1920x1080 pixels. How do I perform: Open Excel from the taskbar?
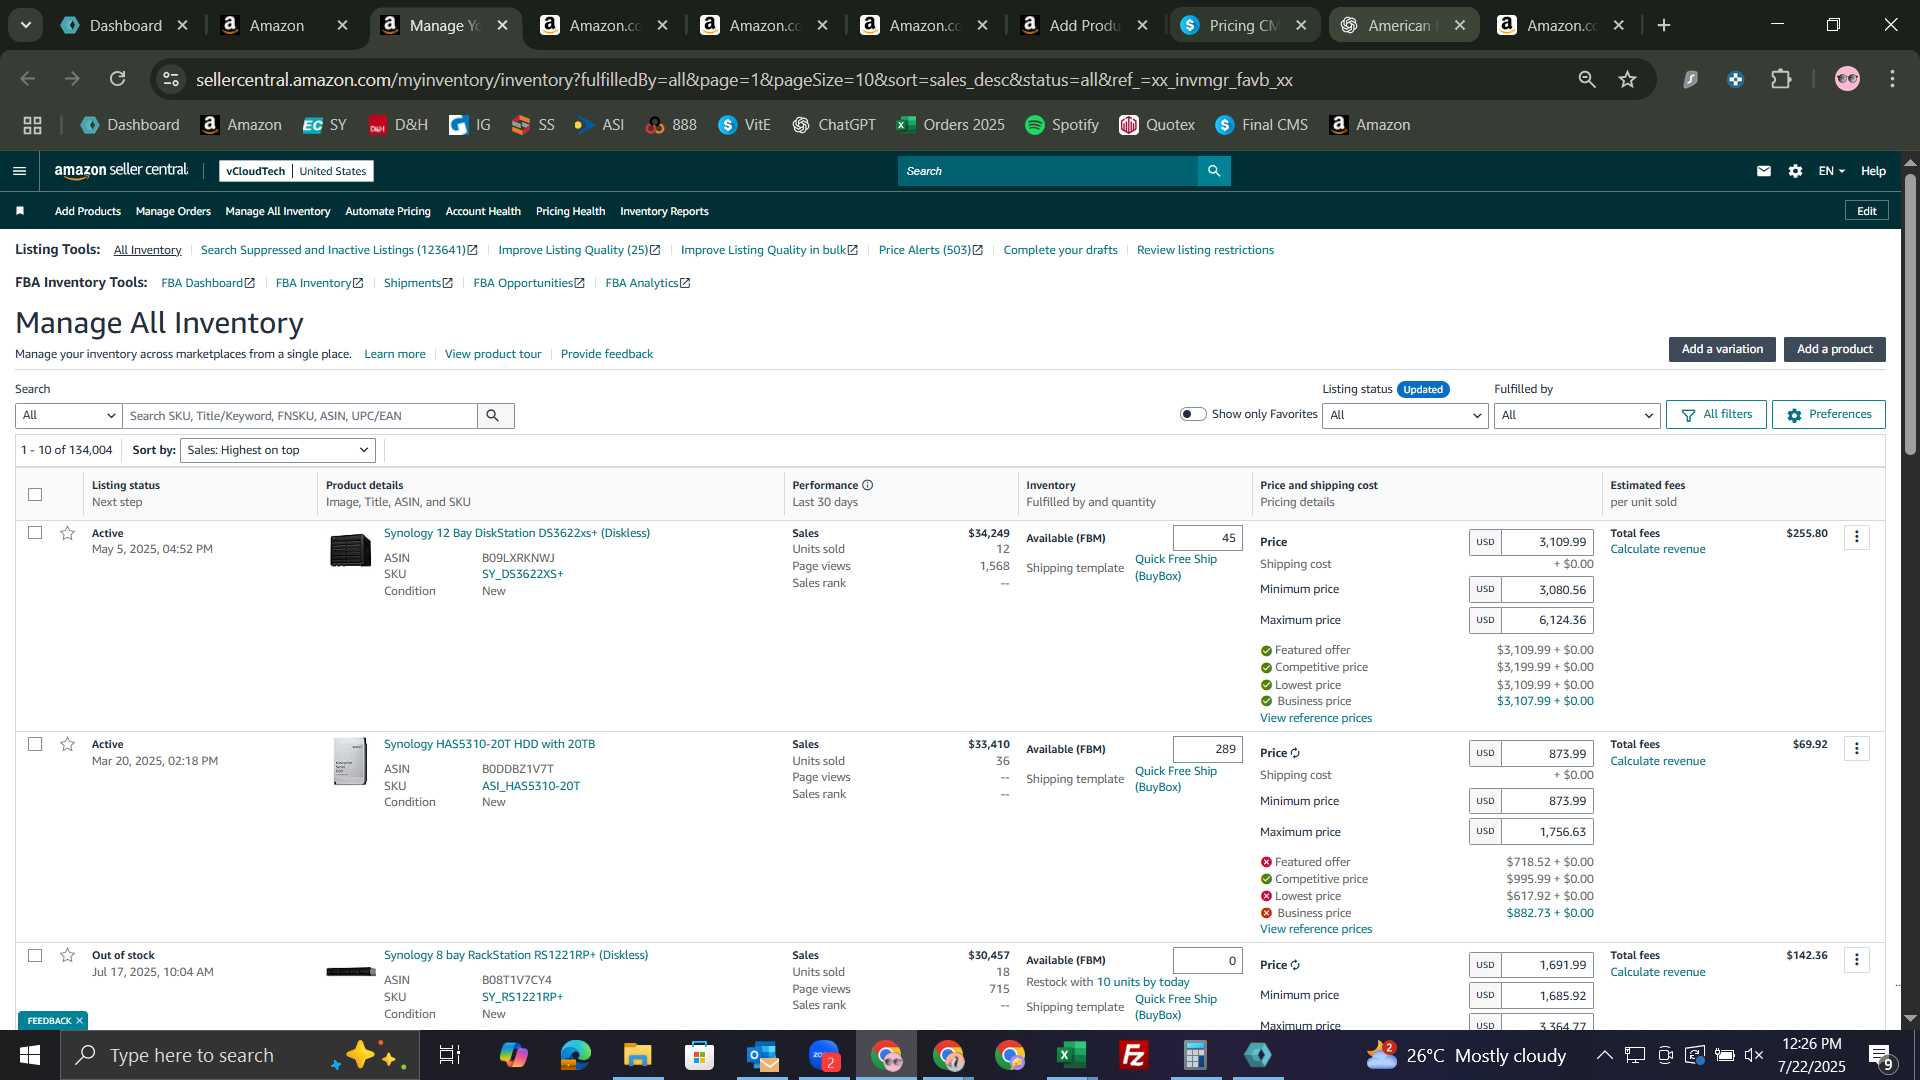point(1072,1055)
